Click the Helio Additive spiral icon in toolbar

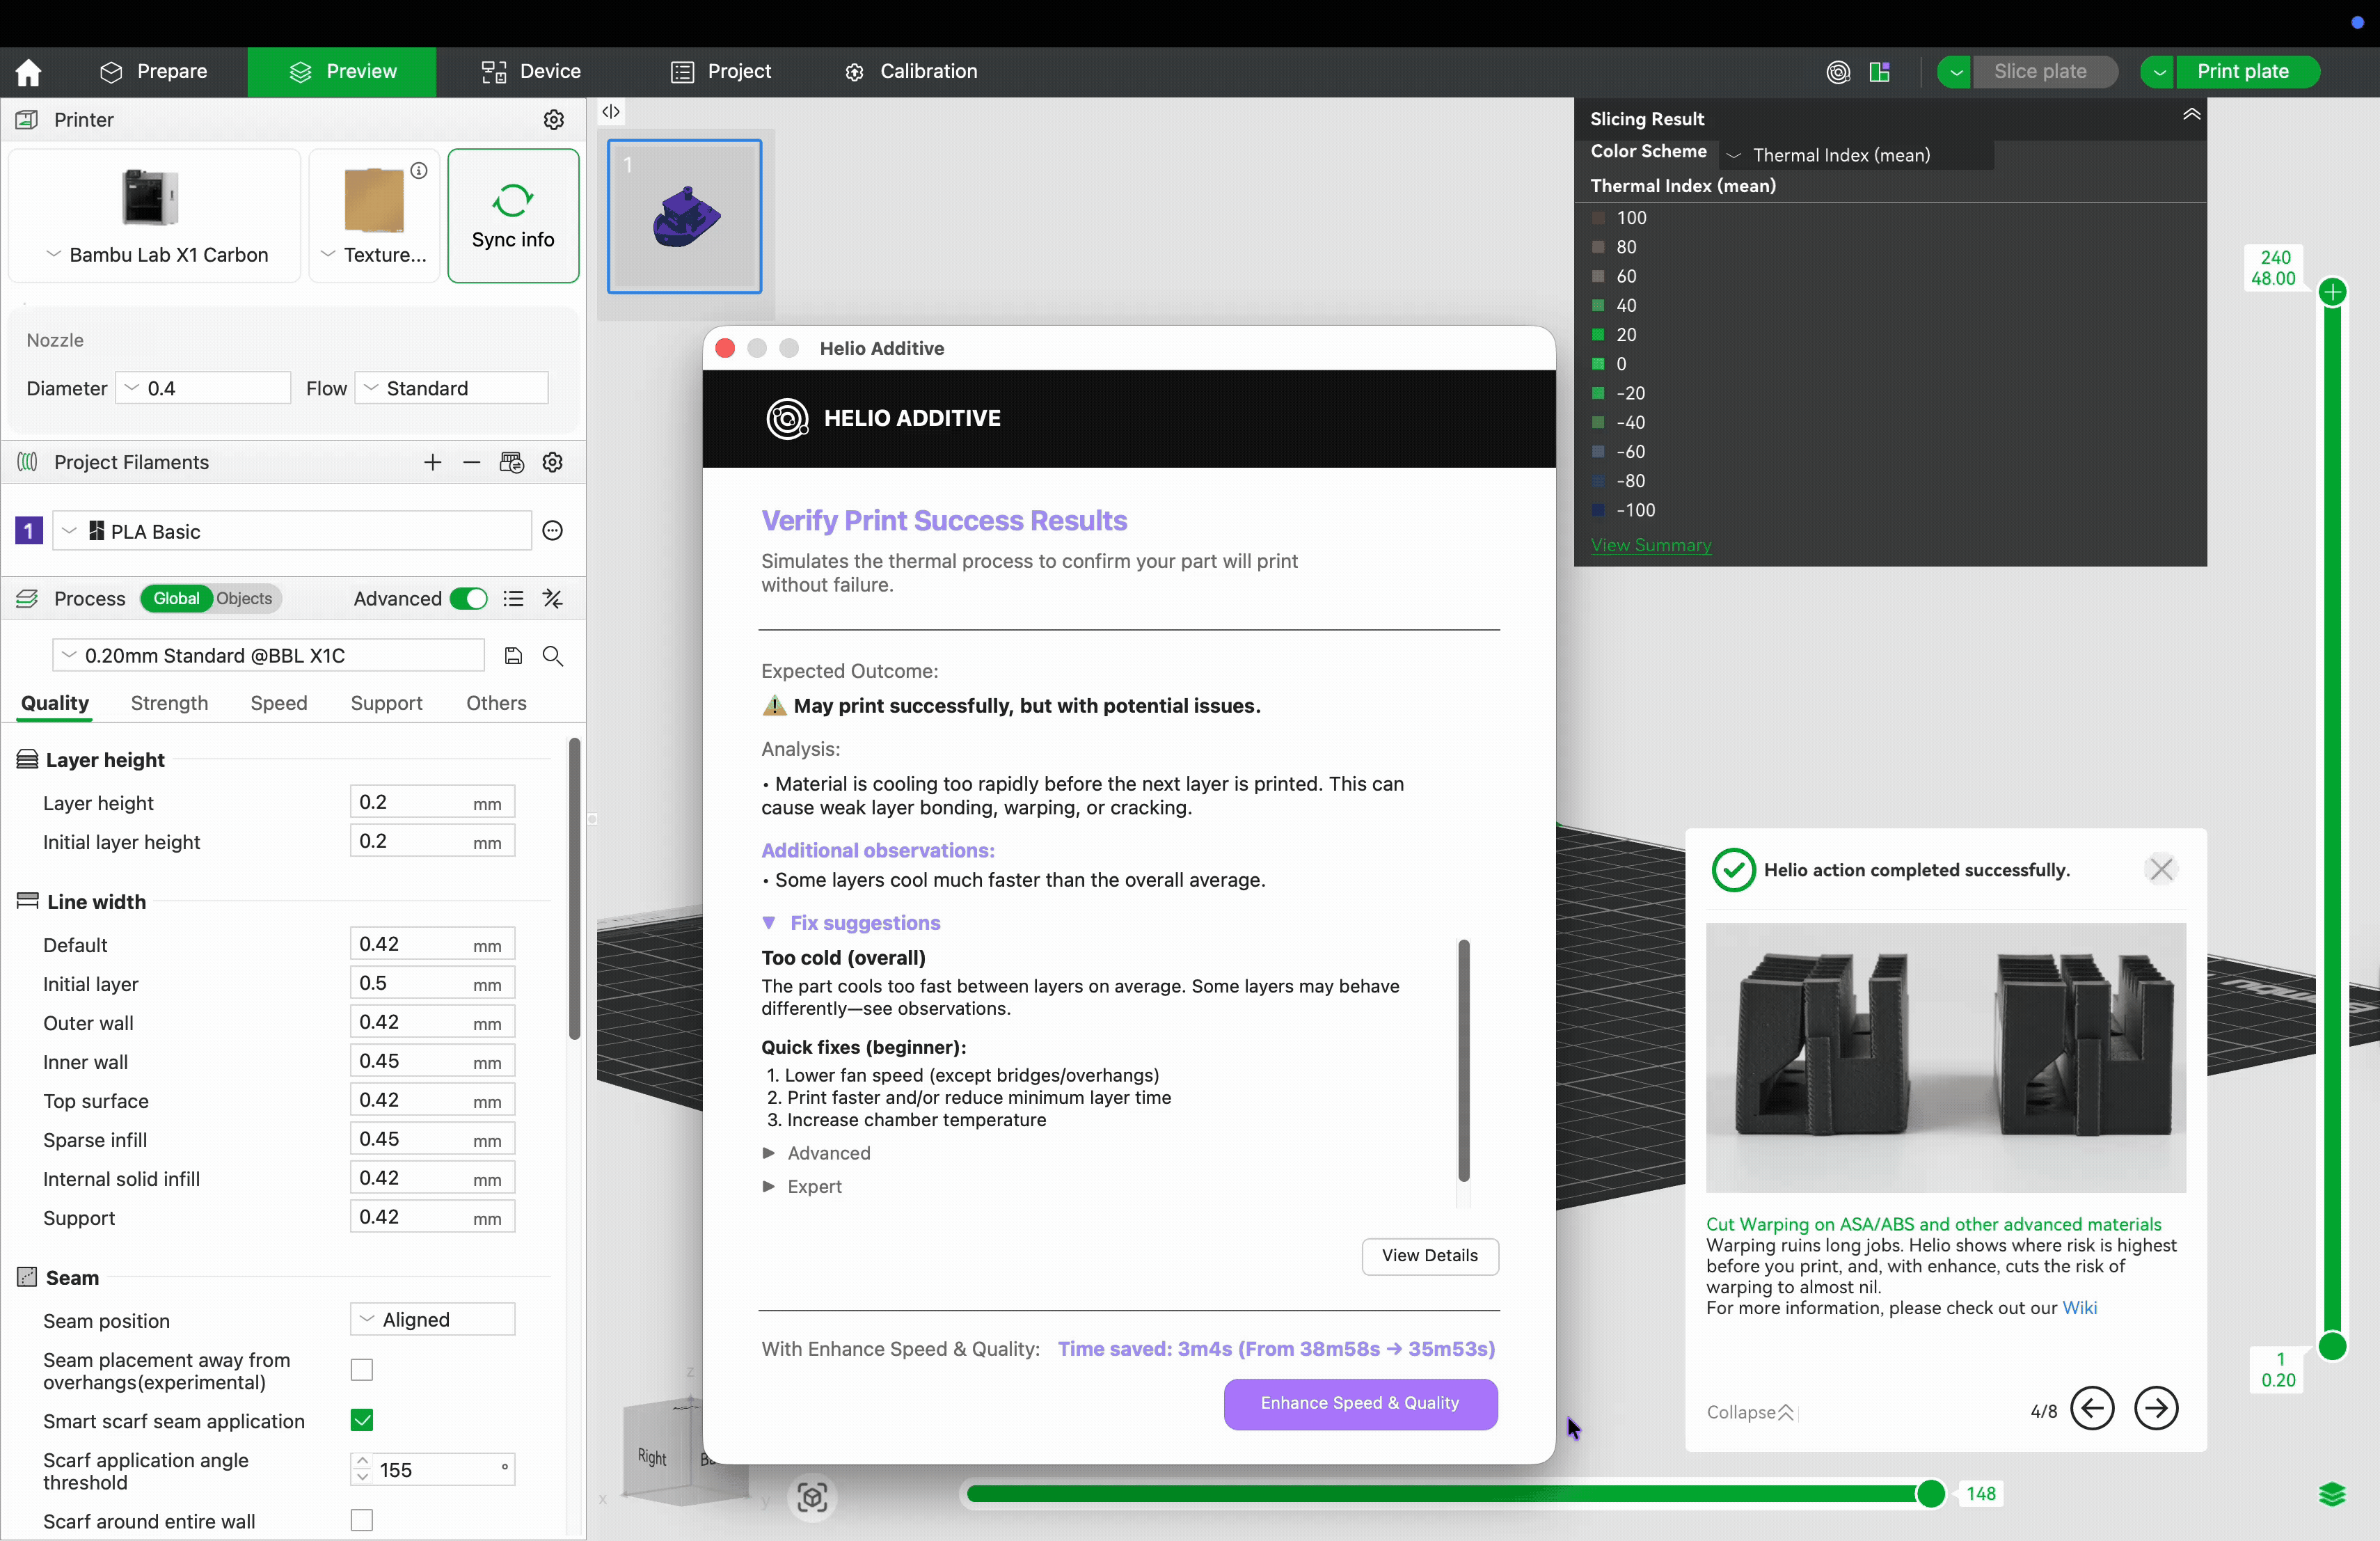click(x=1837, y=72)
